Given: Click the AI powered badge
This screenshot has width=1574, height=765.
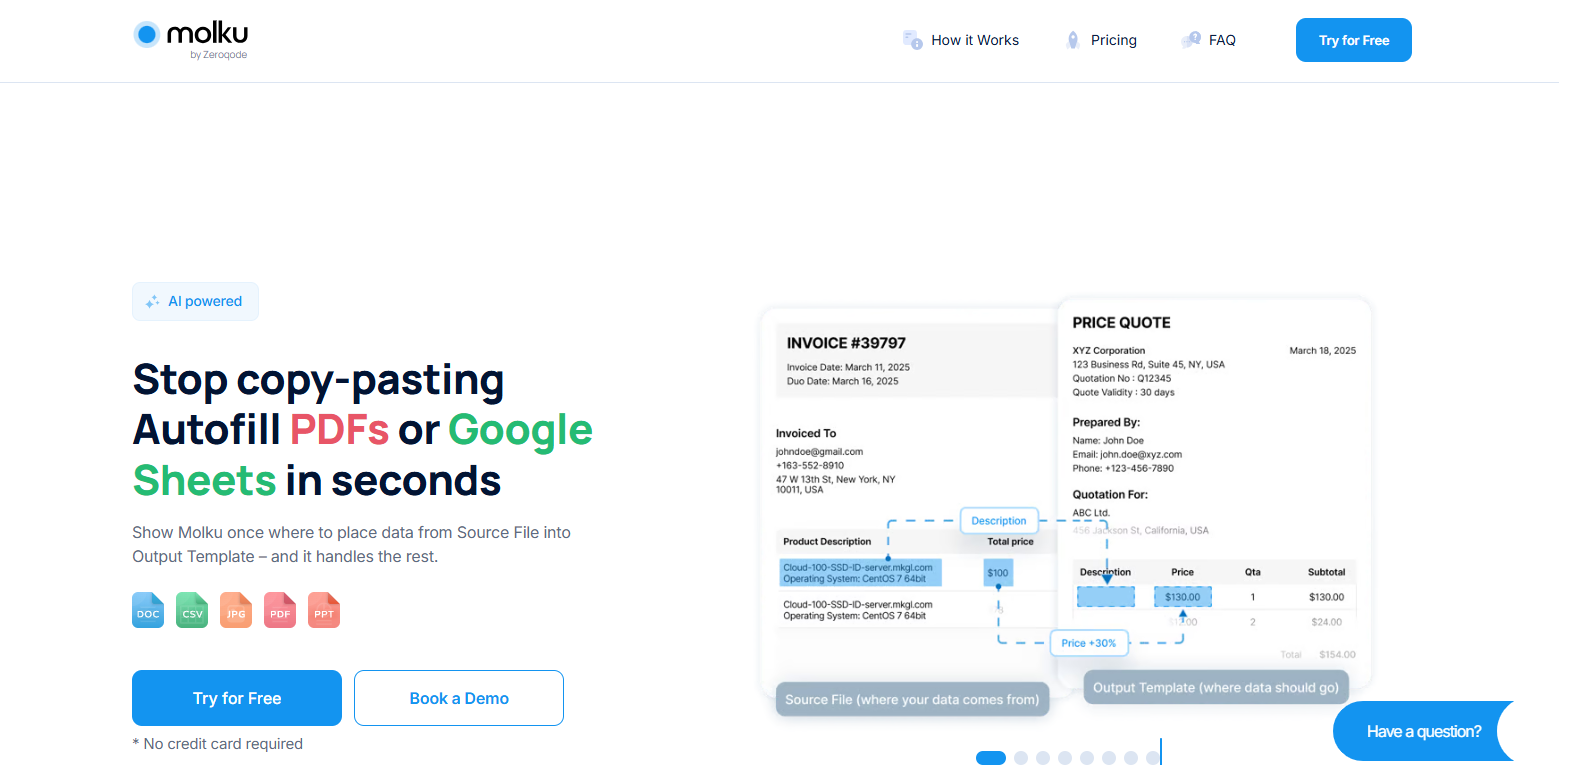Looking at the screenshot, I should pos(195,301).
